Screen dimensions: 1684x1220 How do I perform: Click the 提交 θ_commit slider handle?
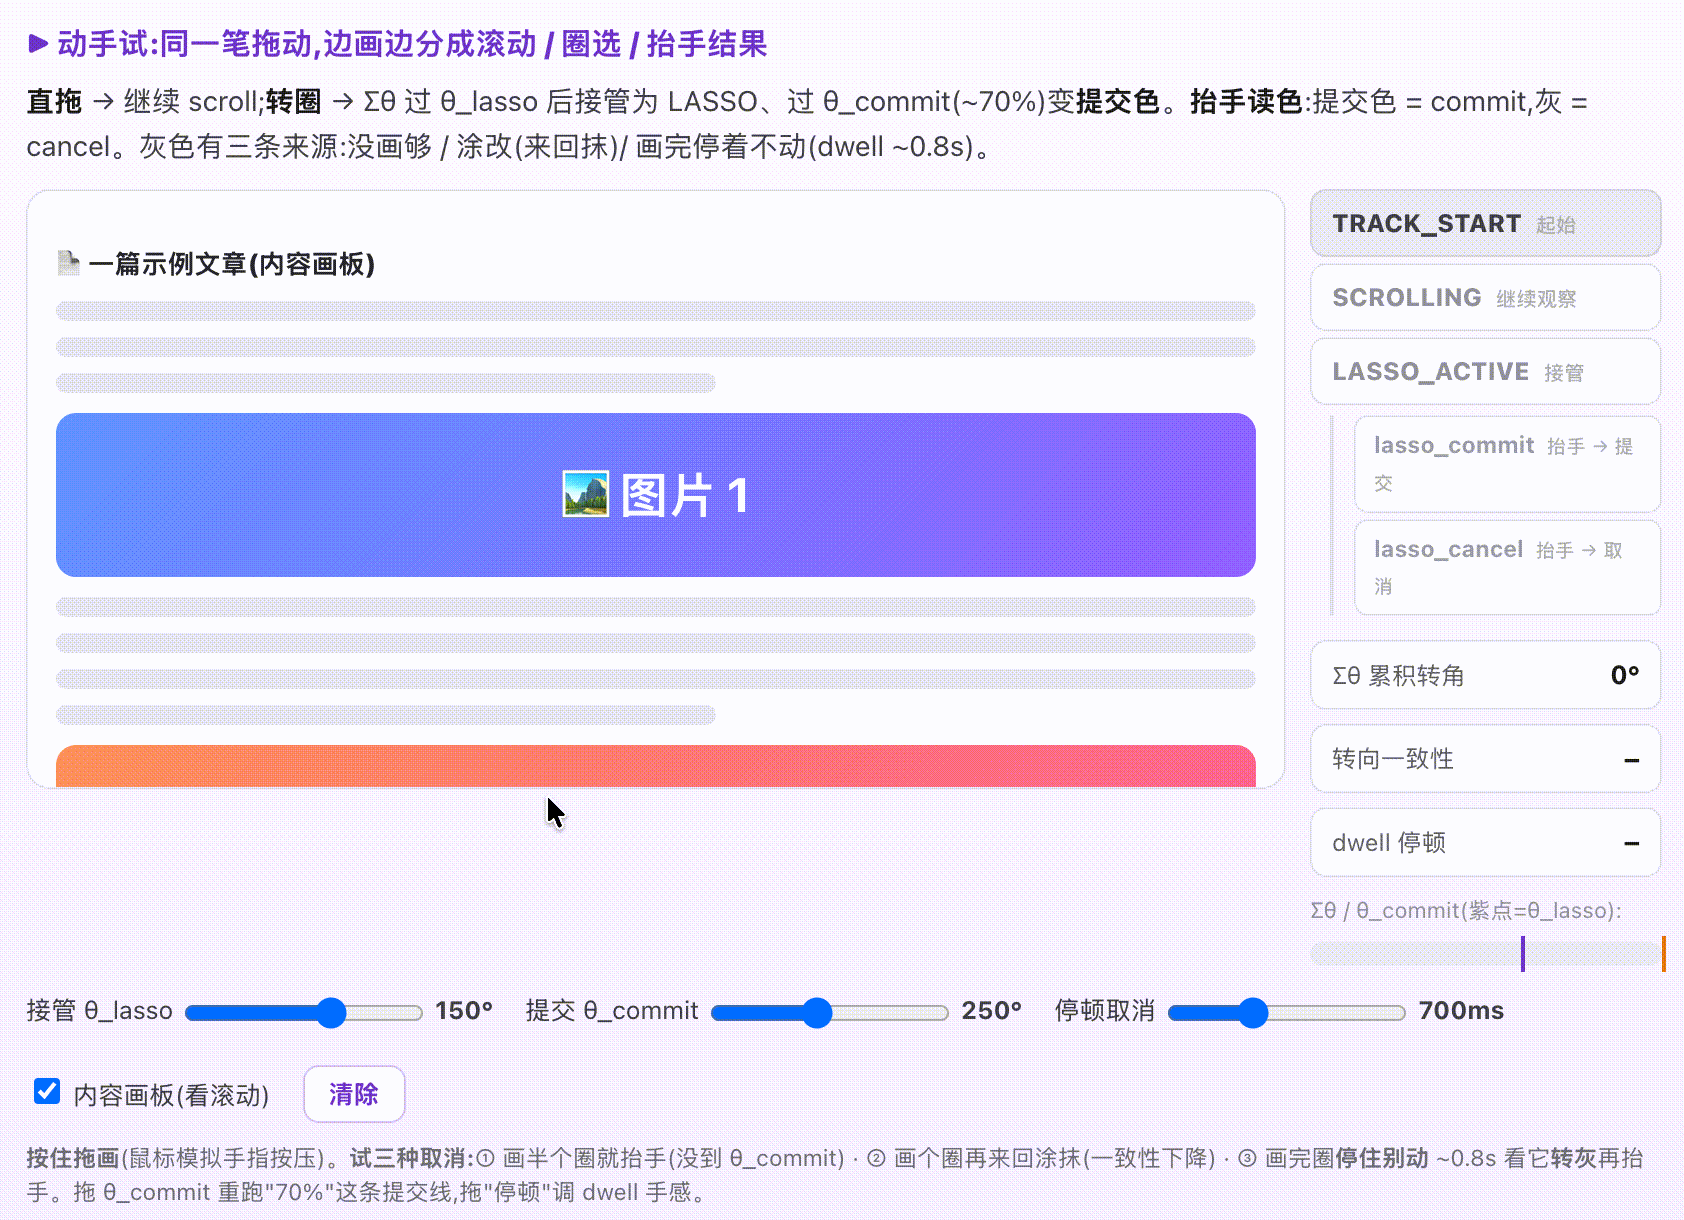pyautogui.click(x=817, y=1012)
